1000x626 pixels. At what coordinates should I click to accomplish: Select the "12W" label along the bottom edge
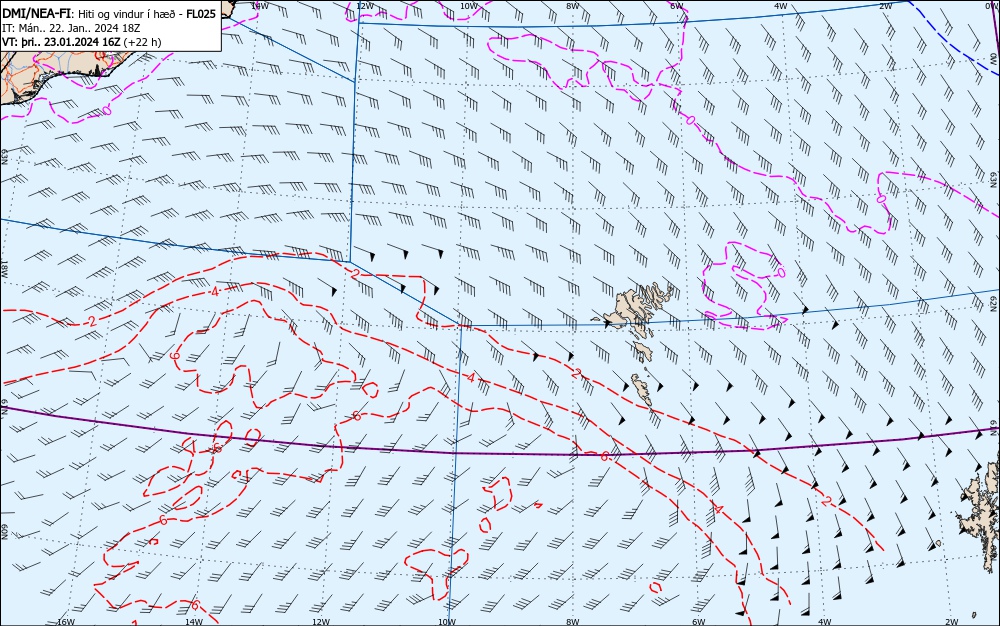pyautogui.click(x=321, y=622)
